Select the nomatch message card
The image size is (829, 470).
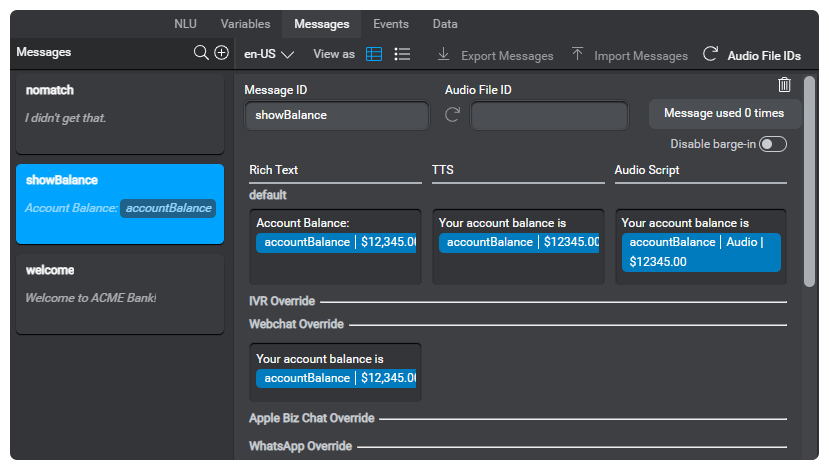(120, 114)
